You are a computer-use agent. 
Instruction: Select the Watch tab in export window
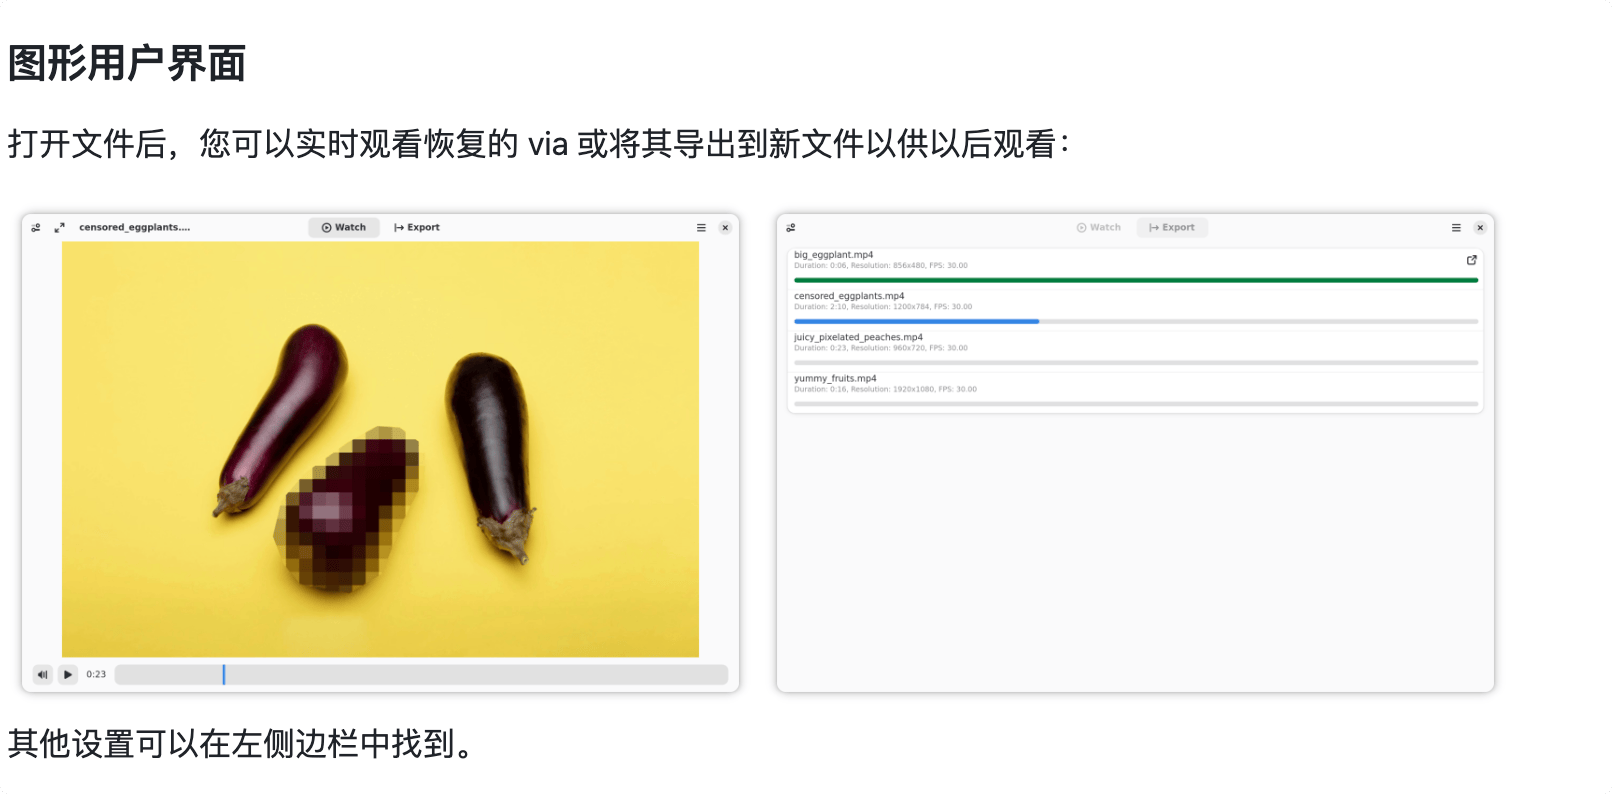1099,228
